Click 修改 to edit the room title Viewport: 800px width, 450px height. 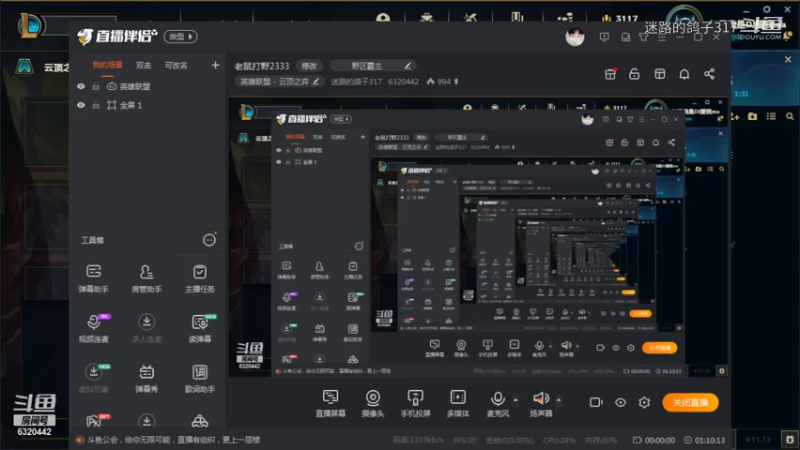[309, 66]
